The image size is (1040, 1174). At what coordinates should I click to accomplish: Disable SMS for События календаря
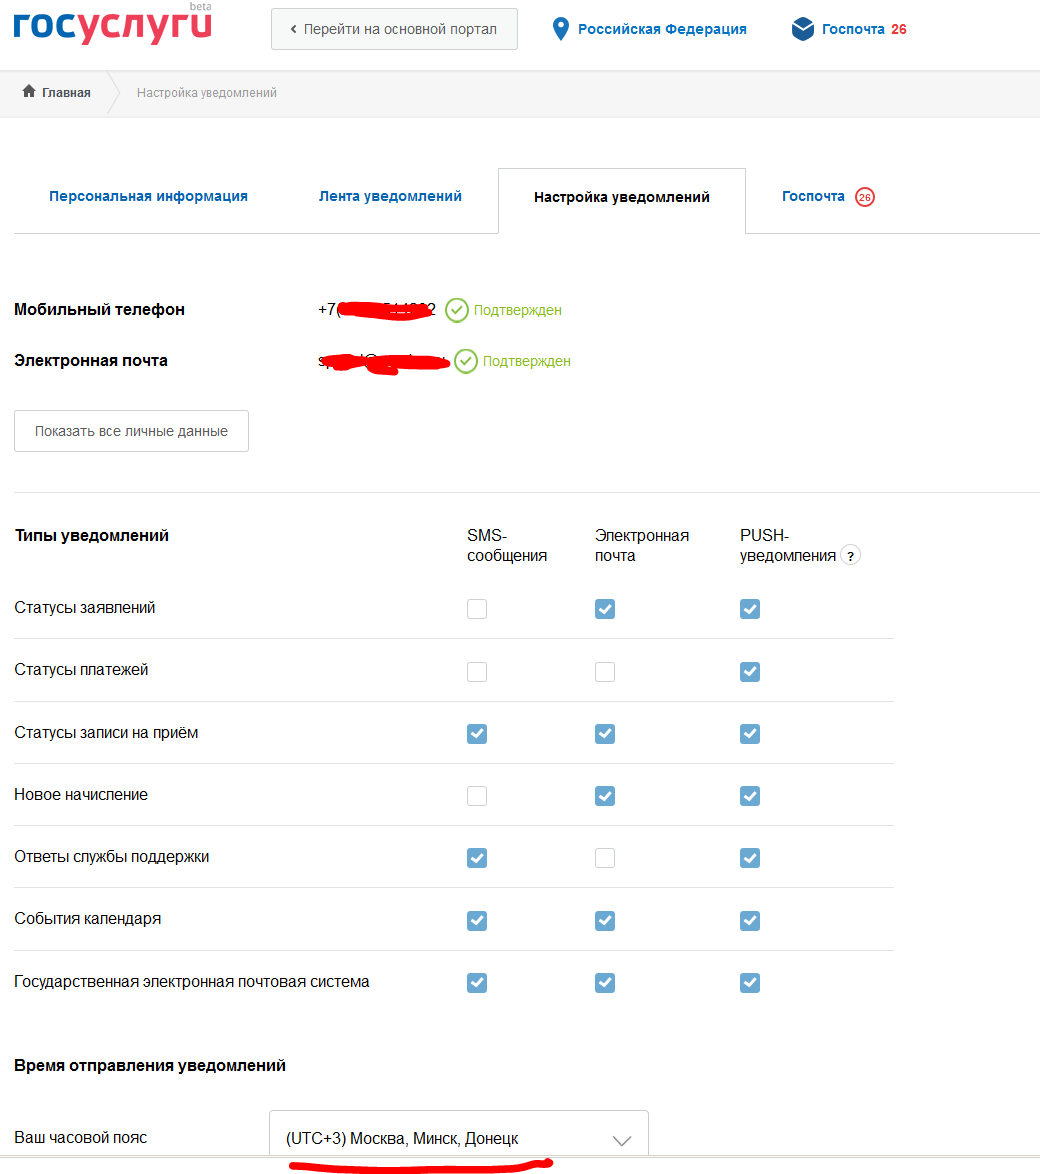tap(477, 920)
